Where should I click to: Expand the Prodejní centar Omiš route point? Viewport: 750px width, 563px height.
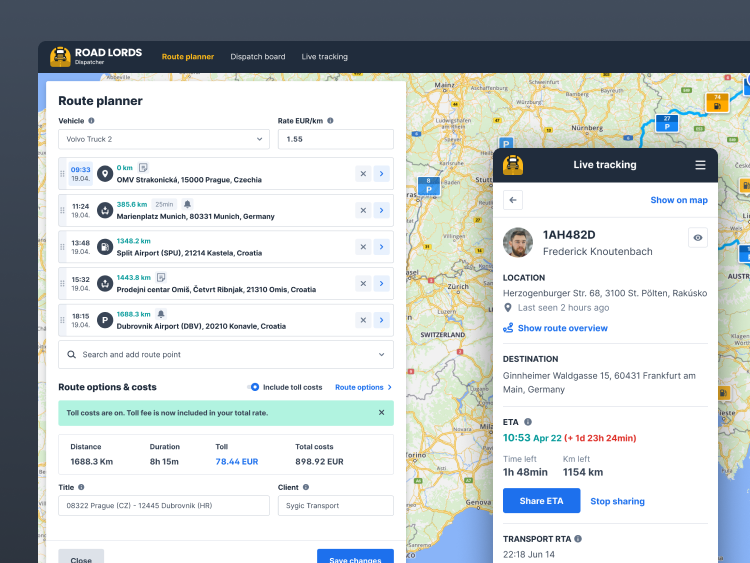click(x=381, y=284)
